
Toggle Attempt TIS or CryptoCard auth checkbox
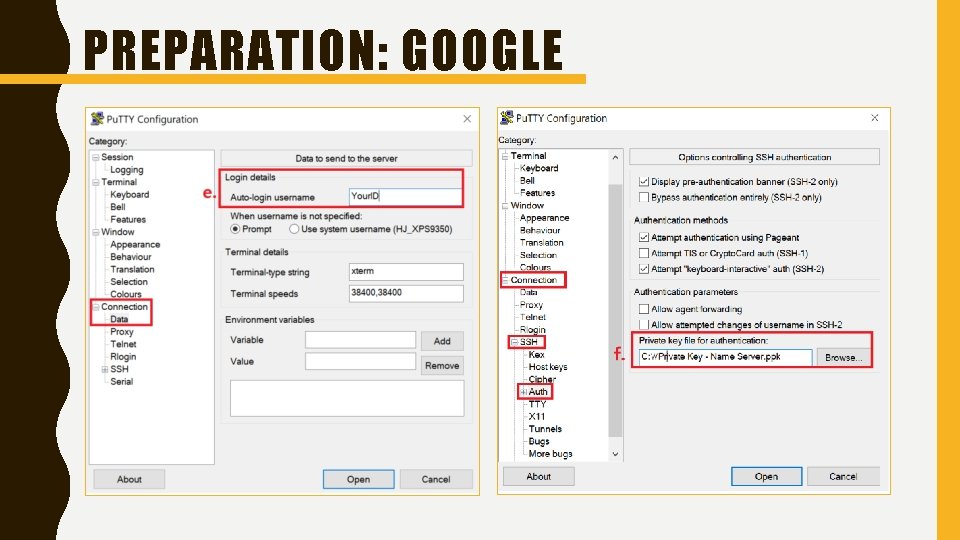643,253
